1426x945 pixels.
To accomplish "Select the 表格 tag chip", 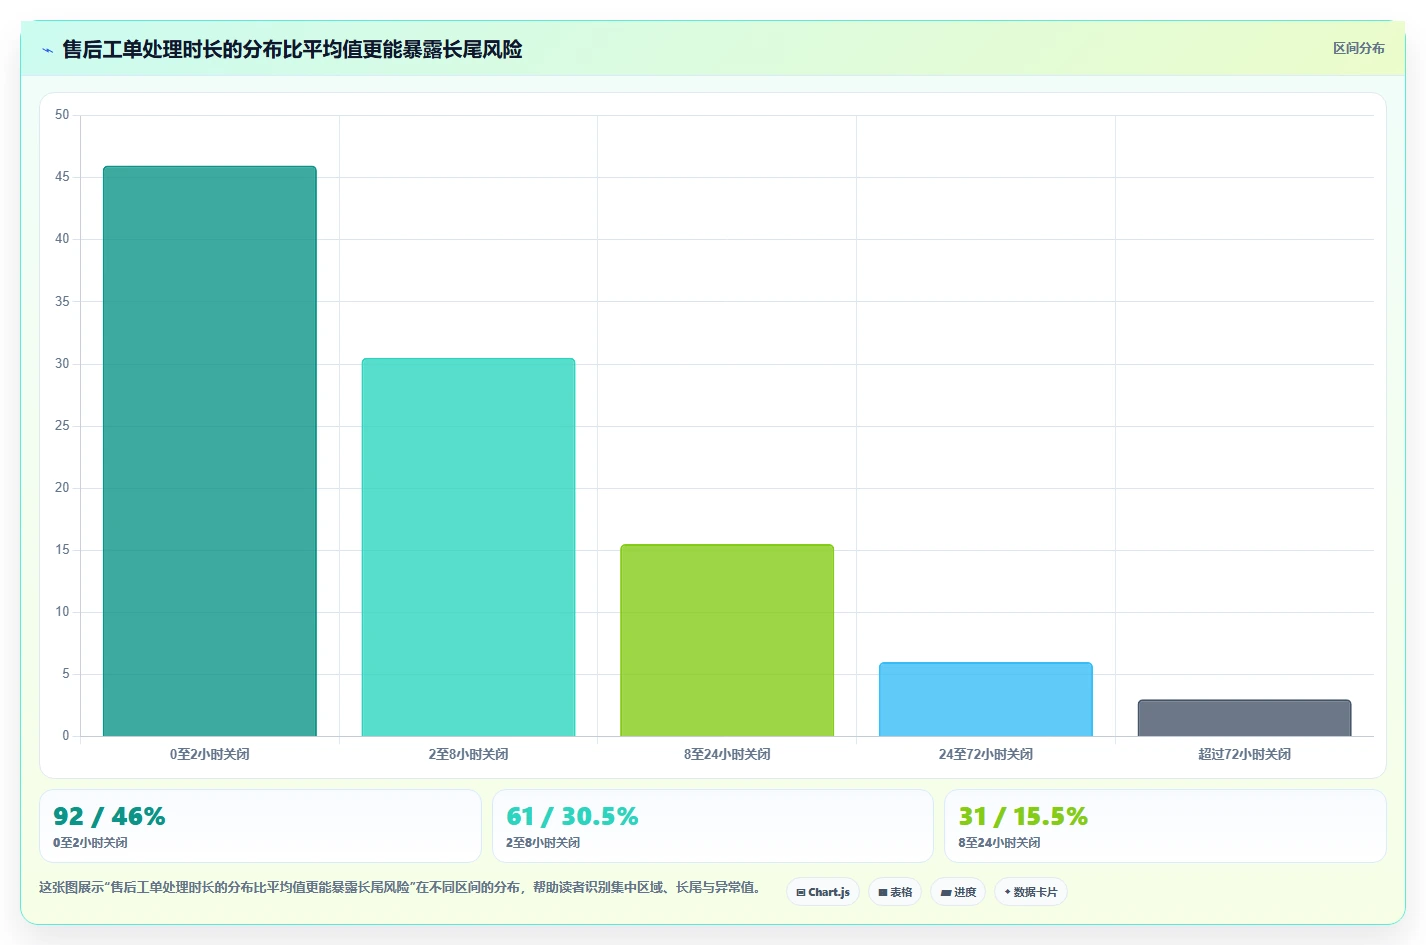I will point(895,892).
